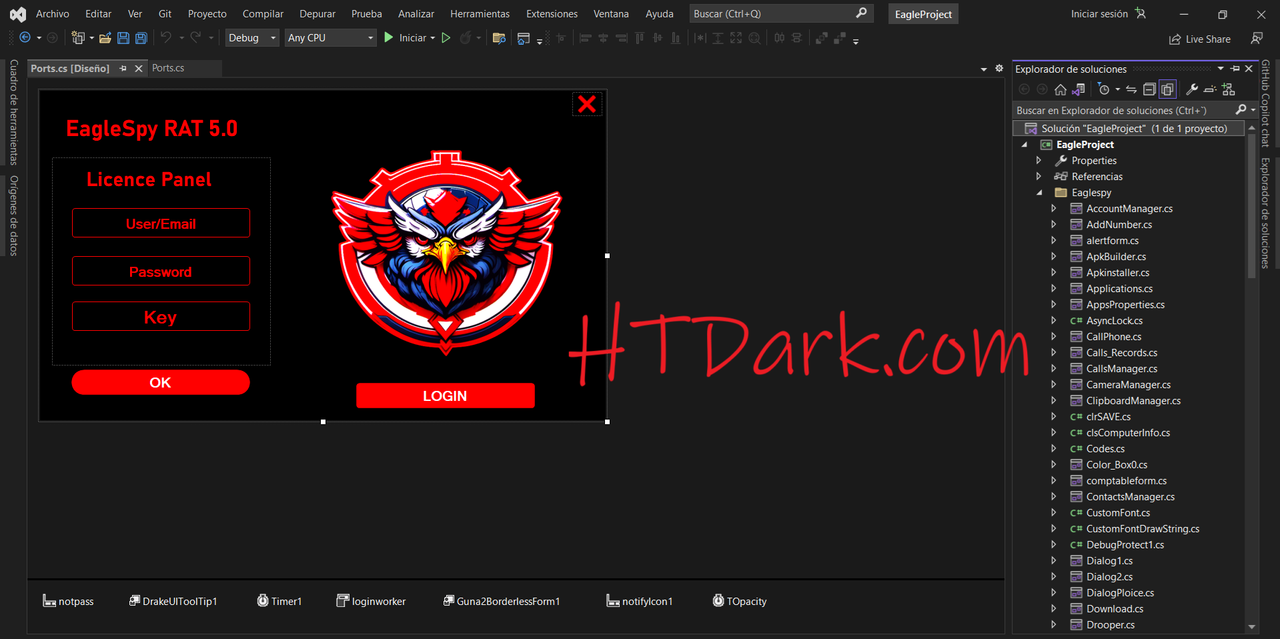Screen dimensions: 1280x639
Task: Open the GitHub Copilot chat side tab
Action: (x=1265, y=105)
